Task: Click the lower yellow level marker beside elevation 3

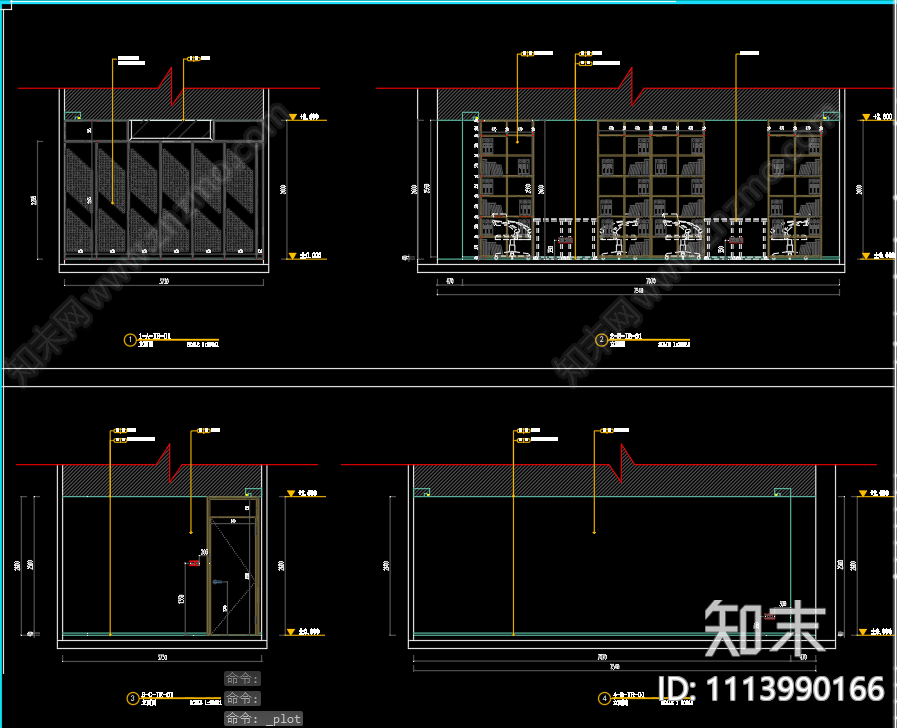Action: pyautogui.click(x=291, y=632)
